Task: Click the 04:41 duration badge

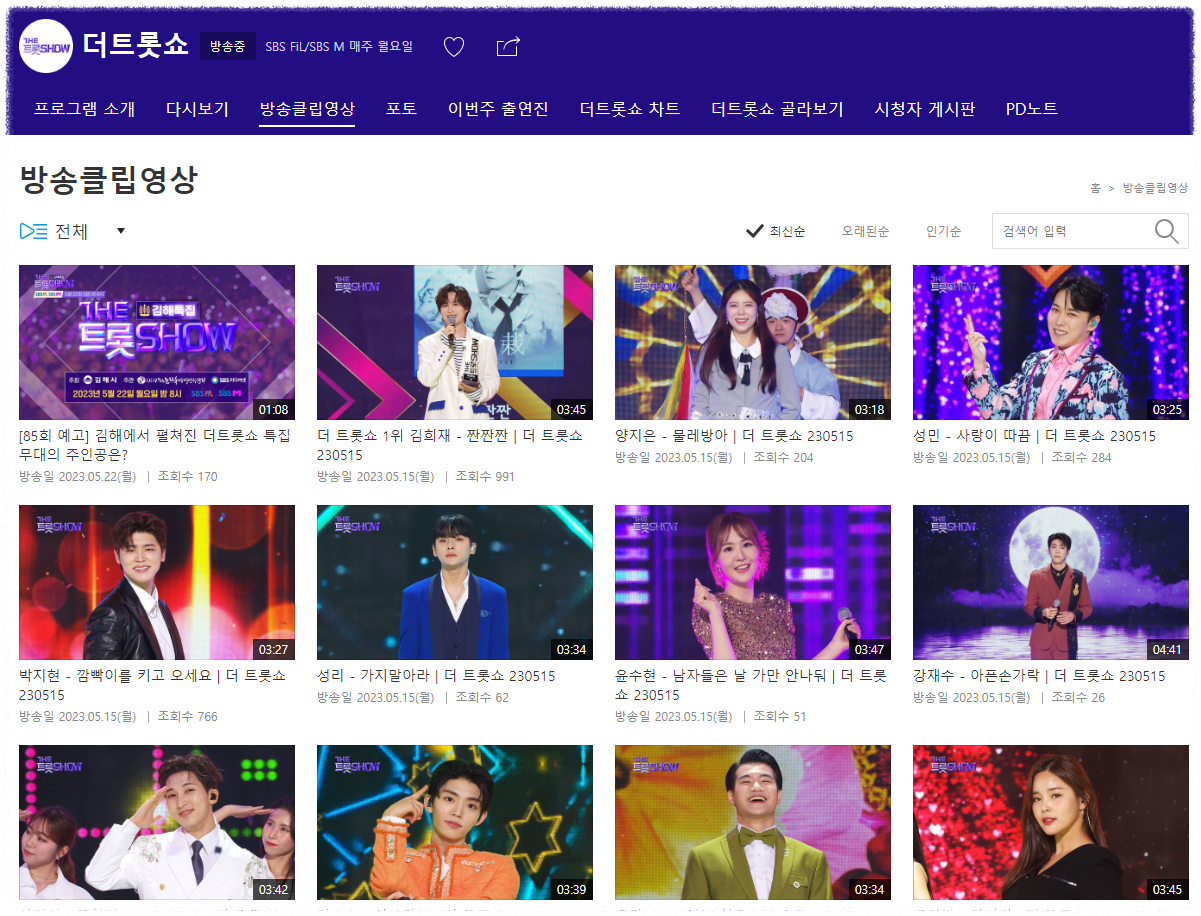Action: (1167, 649)
